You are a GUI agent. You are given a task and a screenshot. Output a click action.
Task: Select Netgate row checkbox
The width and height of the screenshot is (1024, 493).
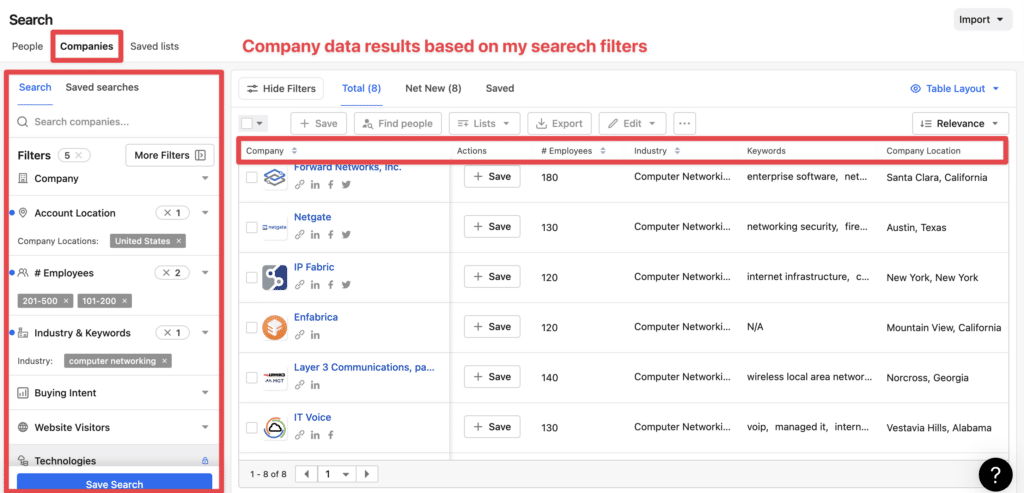pyautogui.click(x=251, y=227)
